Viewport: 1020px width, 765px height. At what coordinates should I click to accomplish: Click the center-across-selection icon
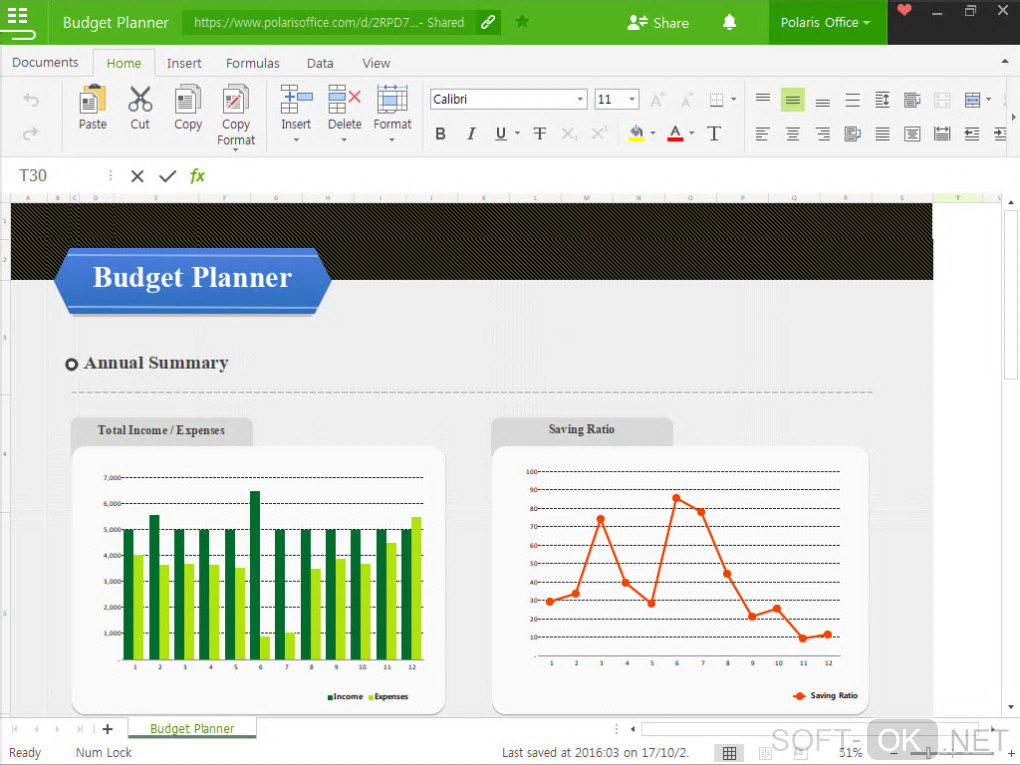pyautogui.click(x=912, y=134)
